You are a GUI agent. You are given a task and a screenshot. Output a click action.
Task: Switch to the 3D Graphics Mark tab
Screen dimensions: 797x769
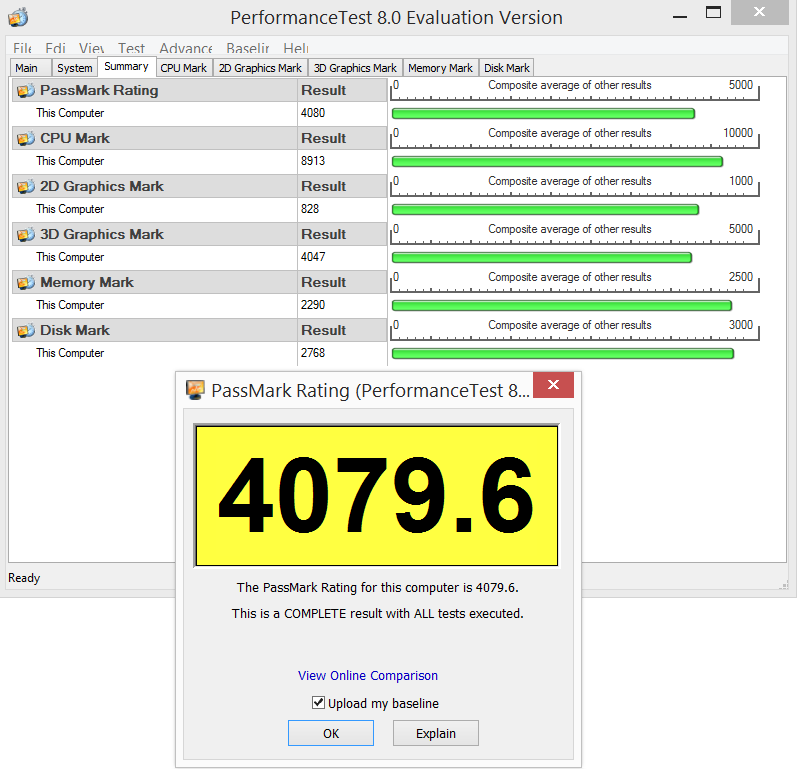point(355,68)
